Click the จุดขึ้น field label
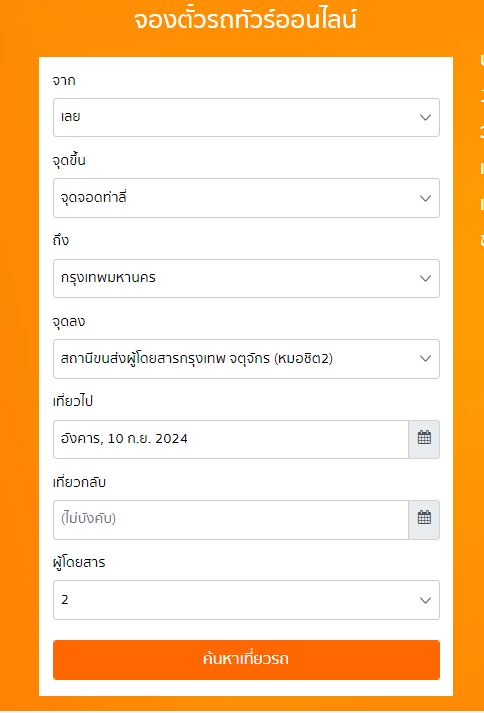This screenshot has height=713, width=484. tap(69, 161)
